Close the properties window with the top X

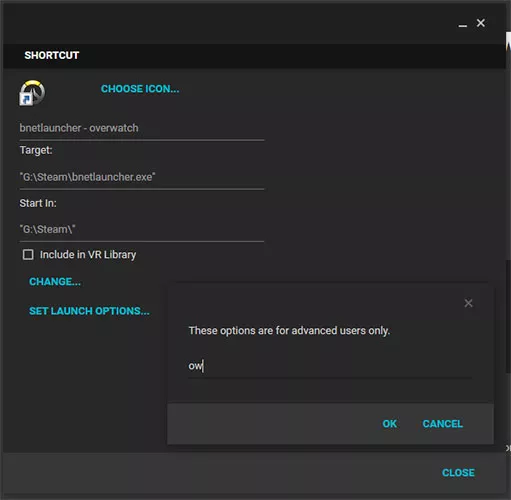click(x=481, y=23)
